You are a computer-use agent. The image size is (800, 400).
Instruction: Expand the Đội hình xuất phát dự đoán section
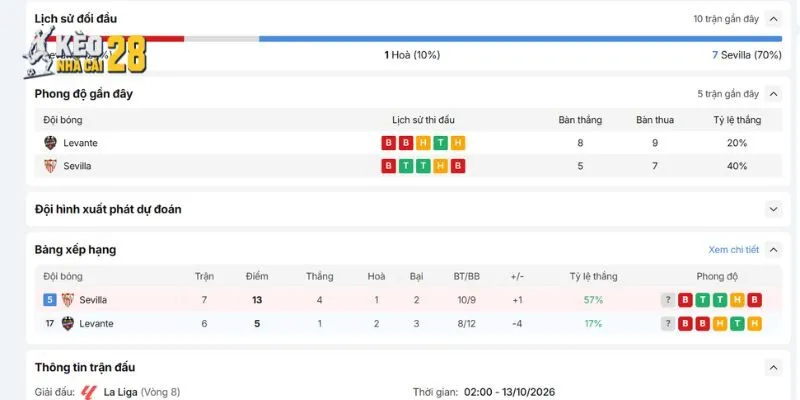click(773, 209)
